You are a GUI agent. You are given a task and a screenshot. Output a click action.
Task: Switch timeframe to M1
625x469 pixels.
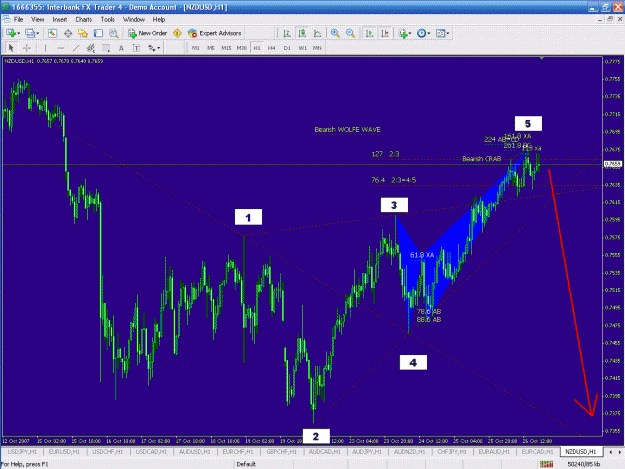(196, 48)
